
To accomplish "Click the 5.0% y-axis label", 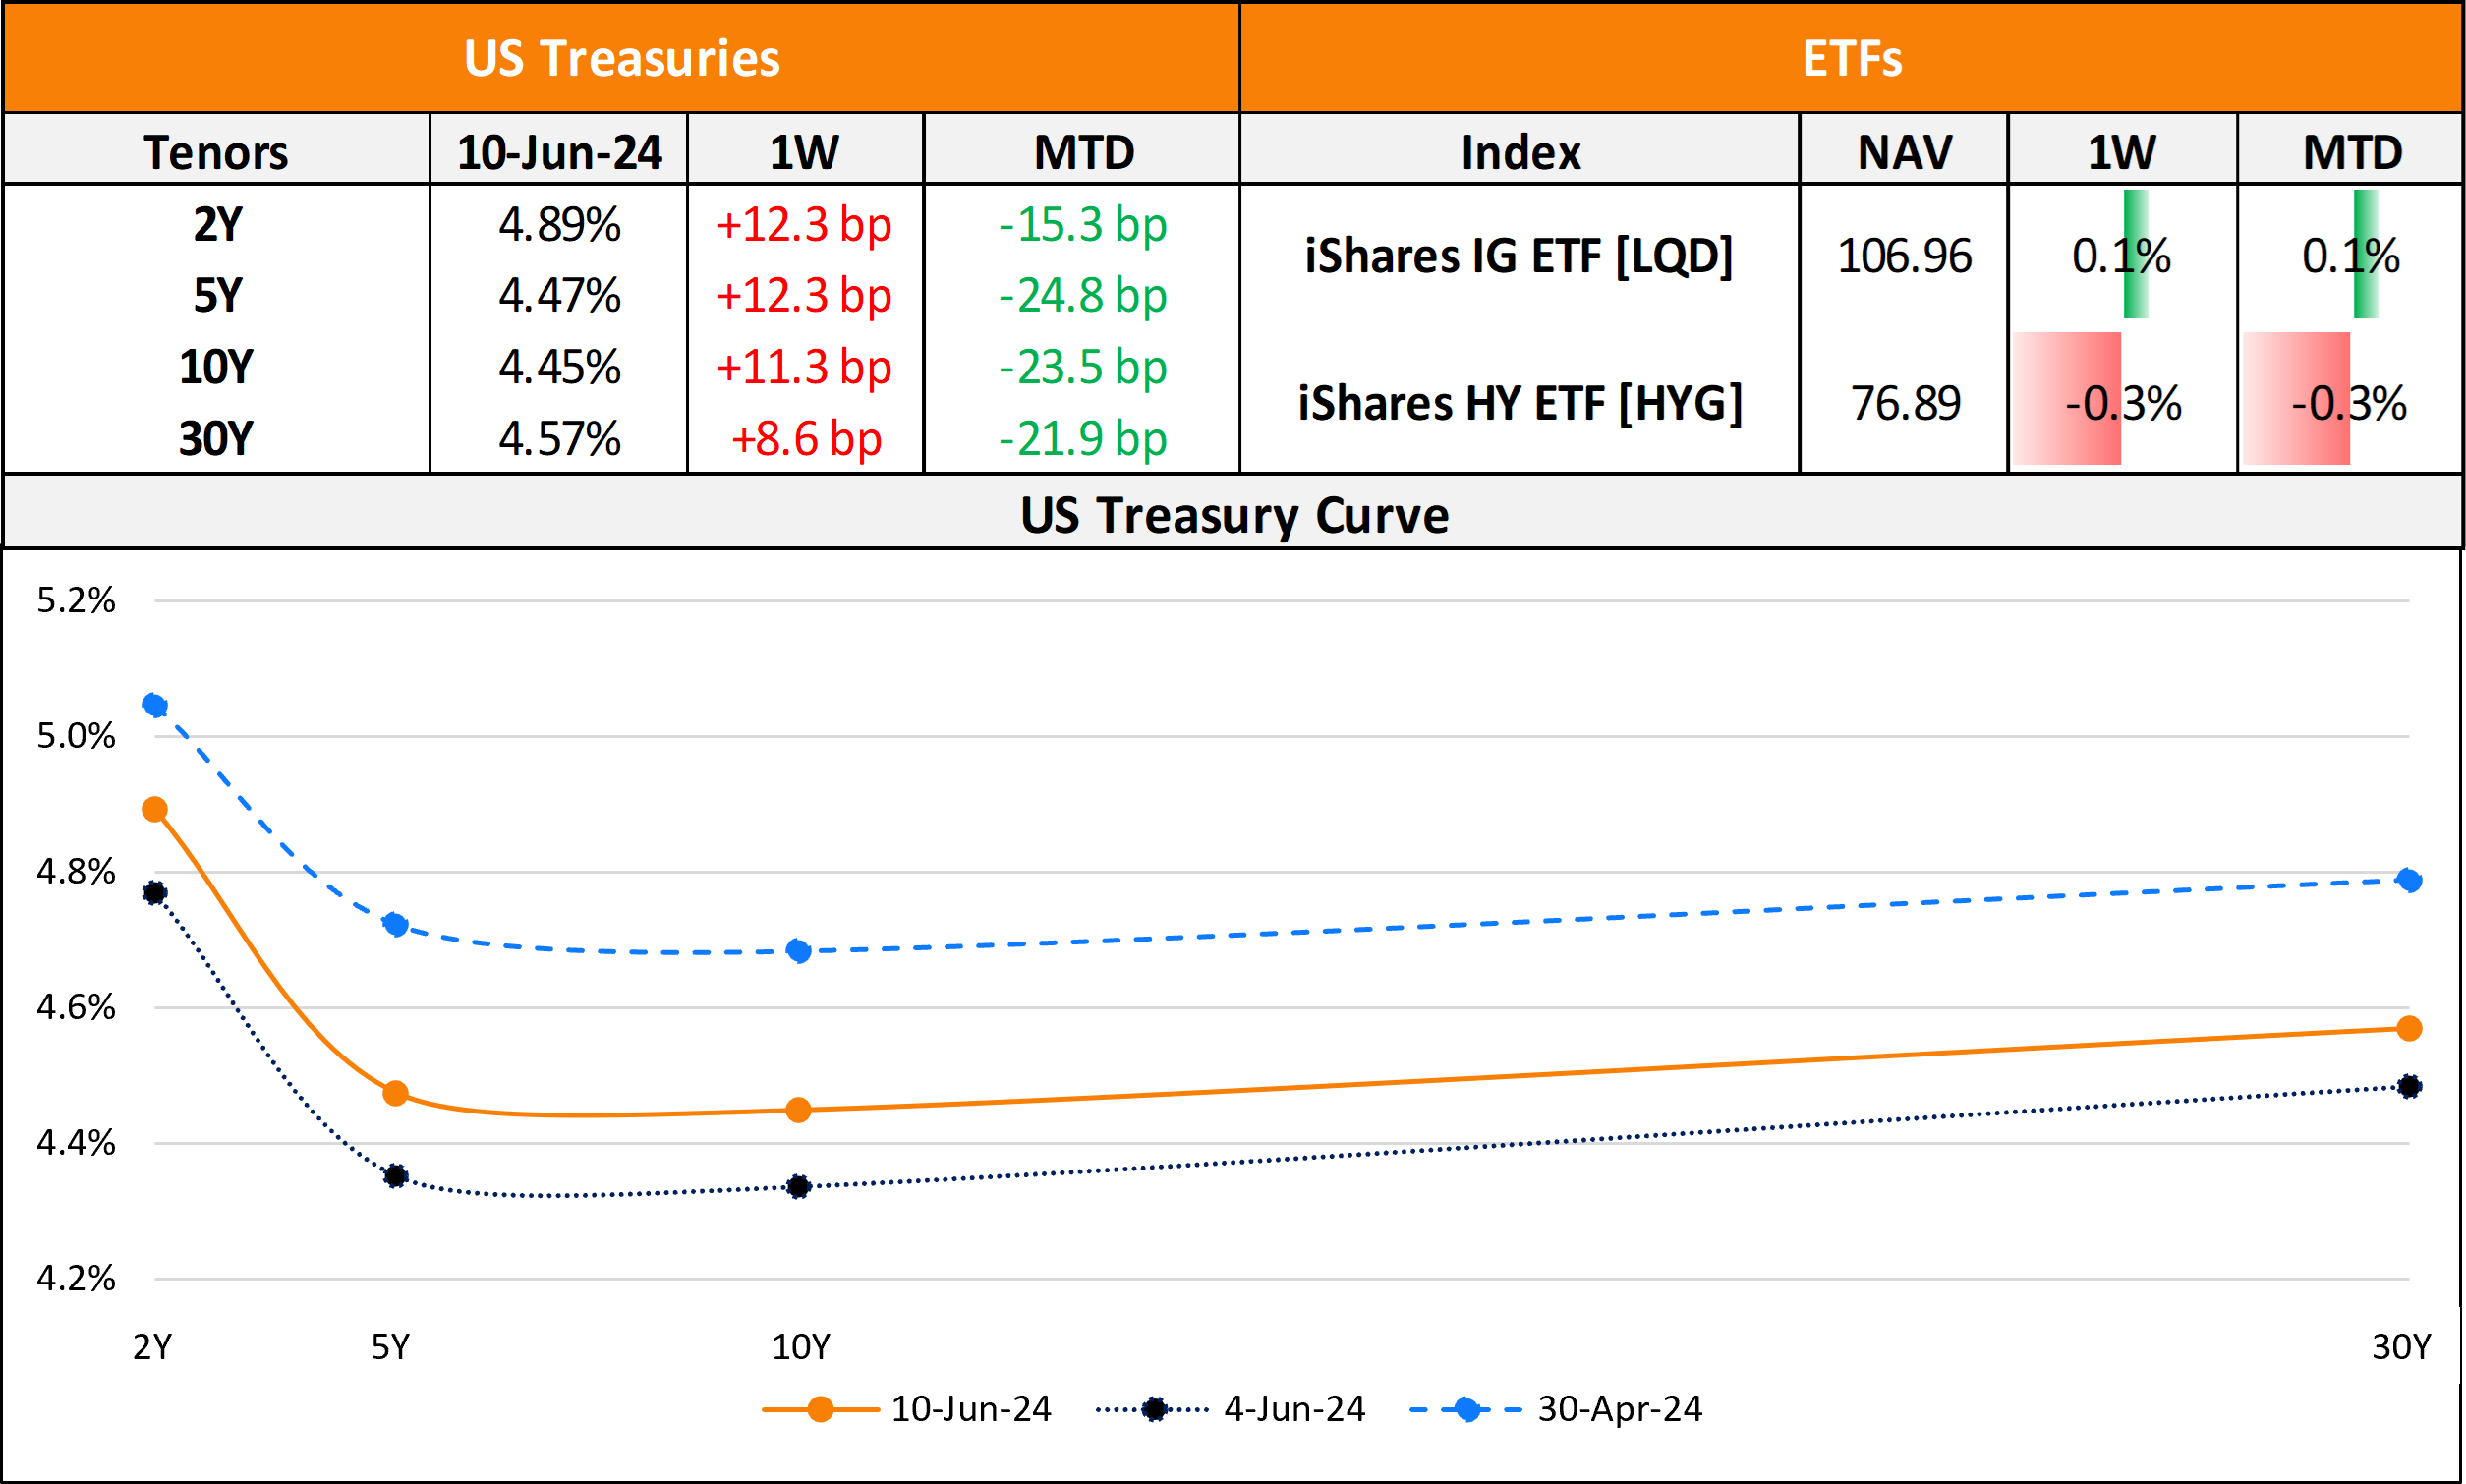I will pyautogui.click(x=76, y=736).
